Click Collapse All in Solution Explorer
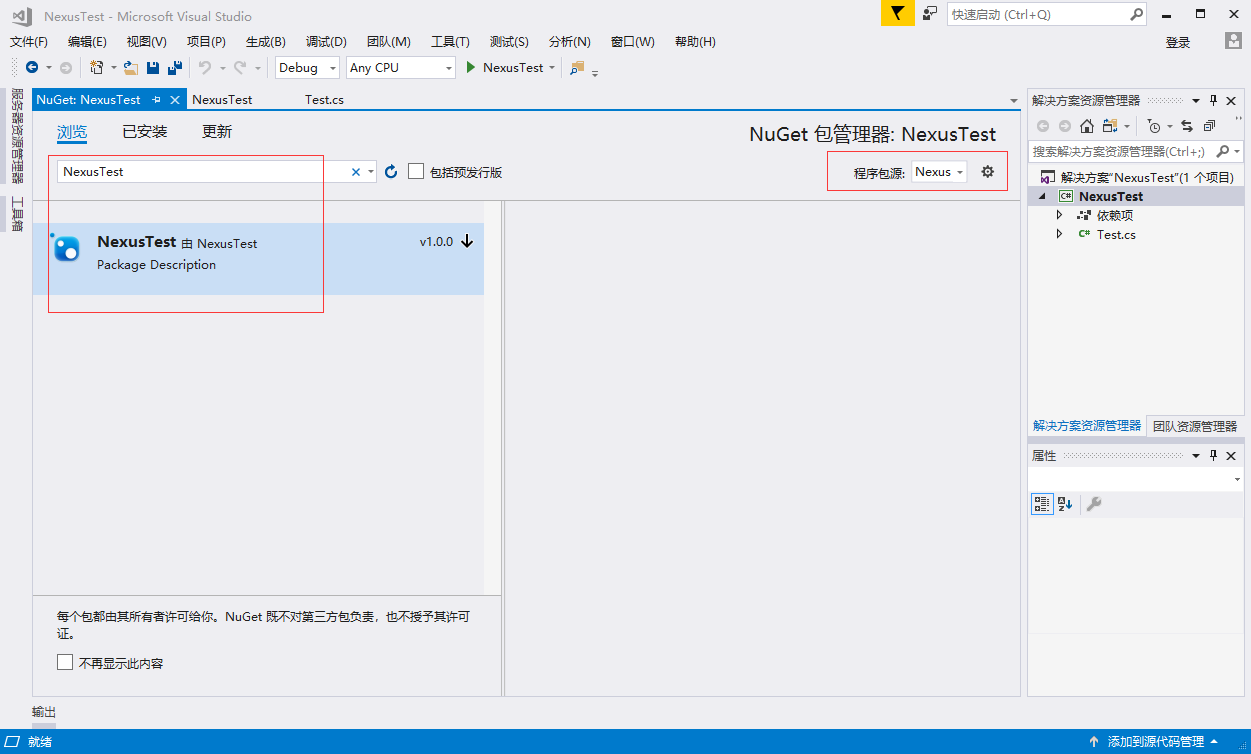 1209,126
